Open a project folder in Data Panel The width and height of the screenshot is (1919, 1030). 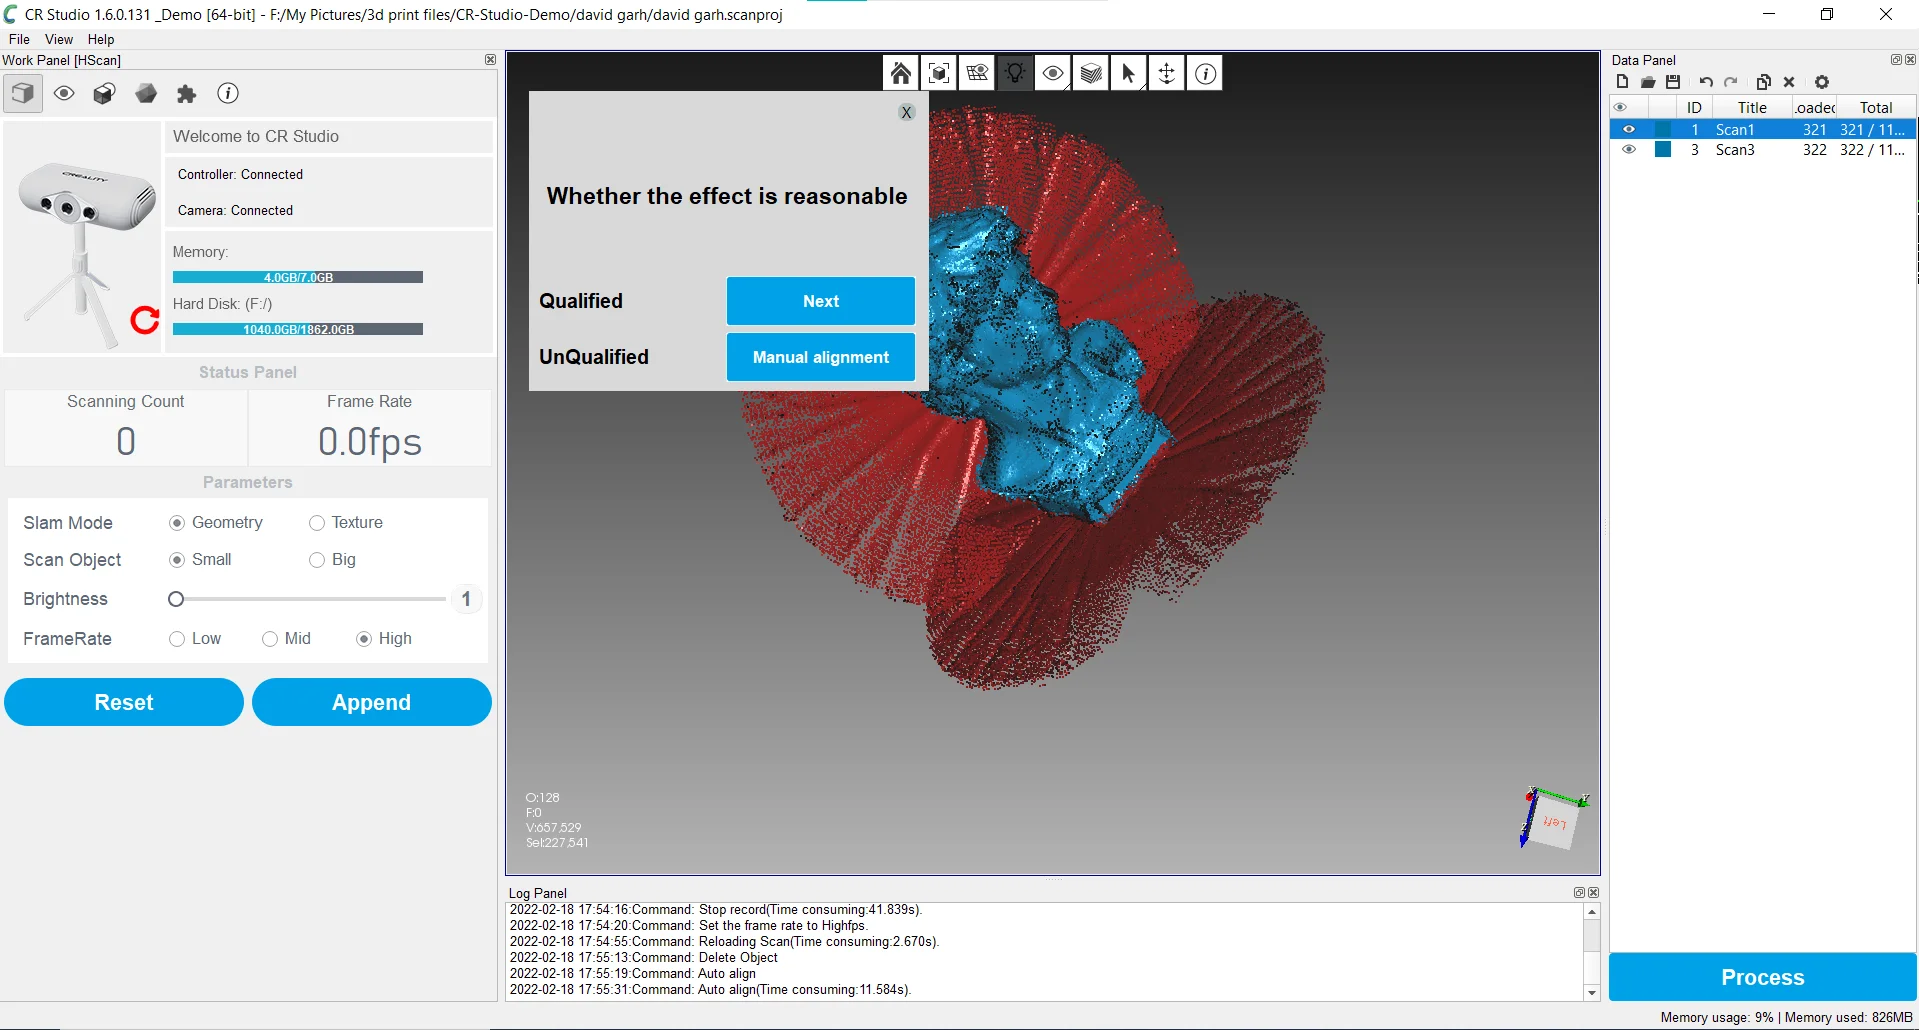[1648, 82]
